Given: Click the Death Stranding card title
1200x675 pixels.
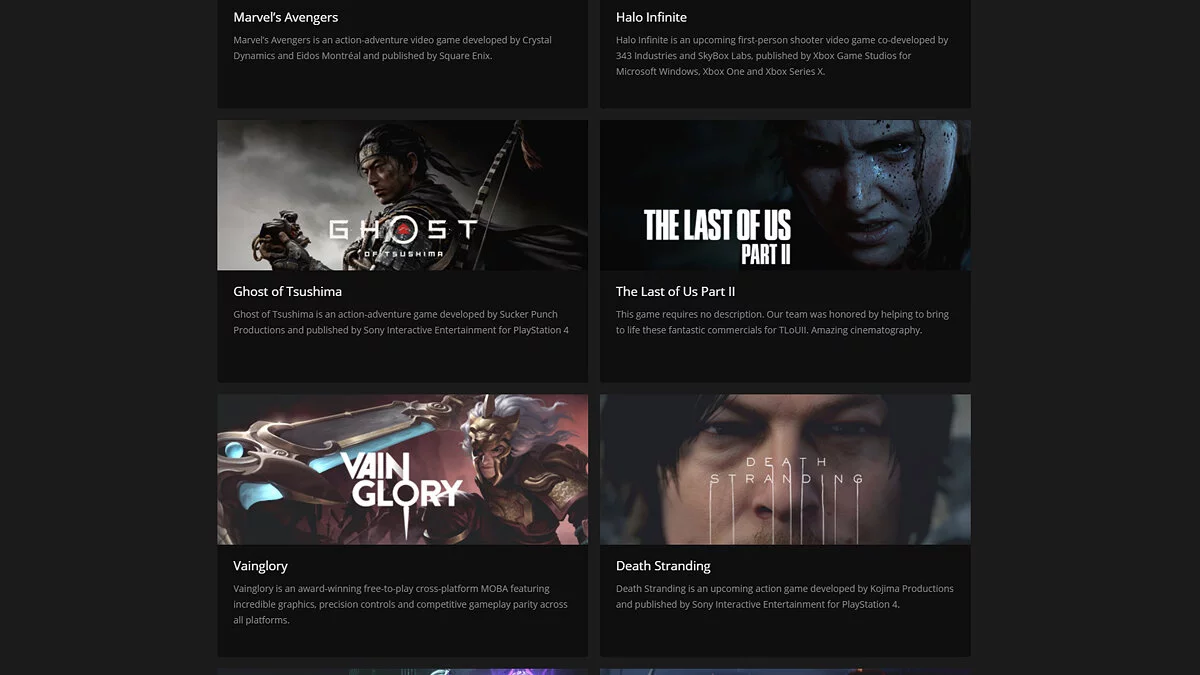Looking at the screenshot, I should coord(663,565).
